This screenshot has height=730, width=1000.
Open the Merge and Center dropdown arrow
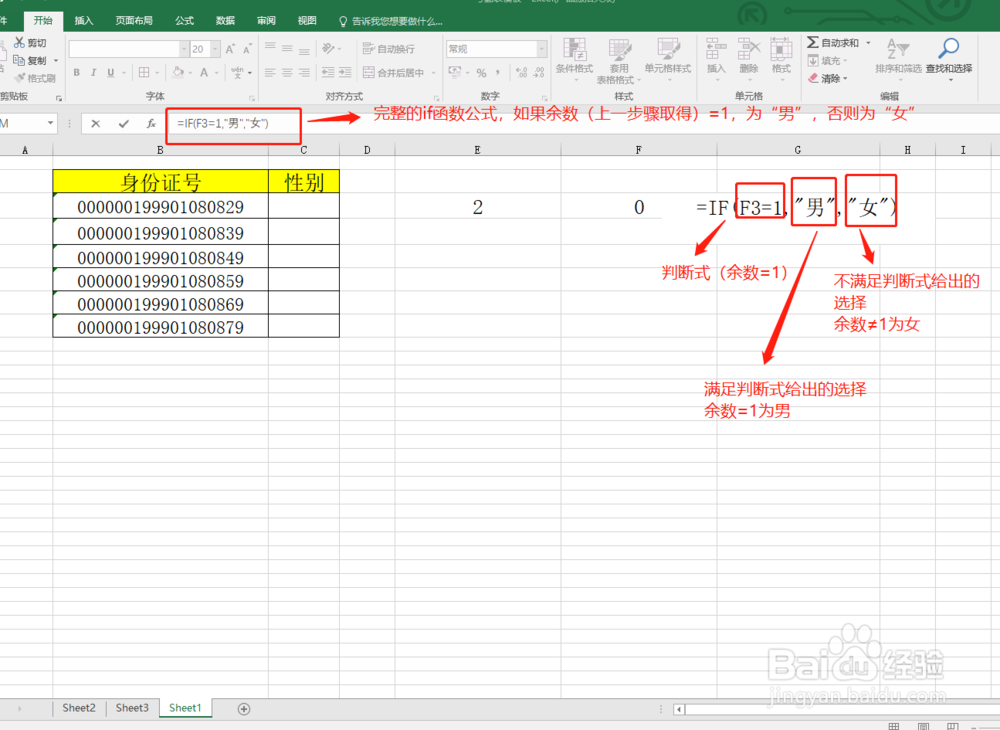point(433,73)
